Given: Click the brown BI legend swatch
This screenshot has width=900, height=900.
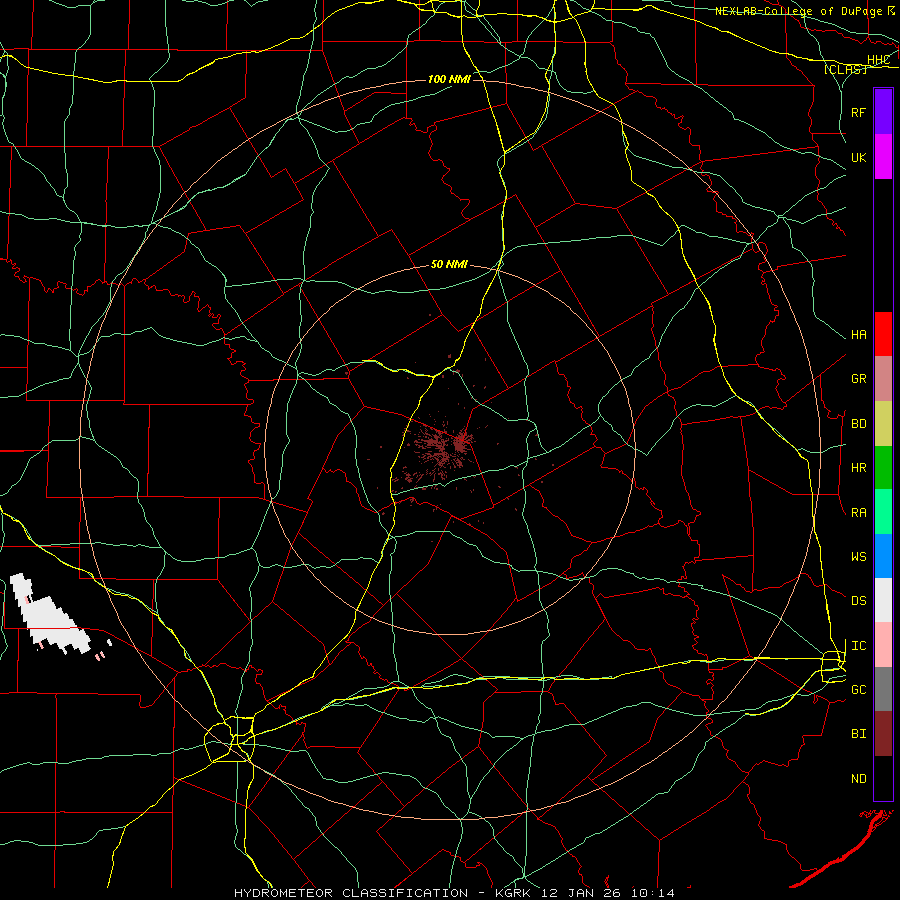Looking at the screenshot, I should point(883,734).
